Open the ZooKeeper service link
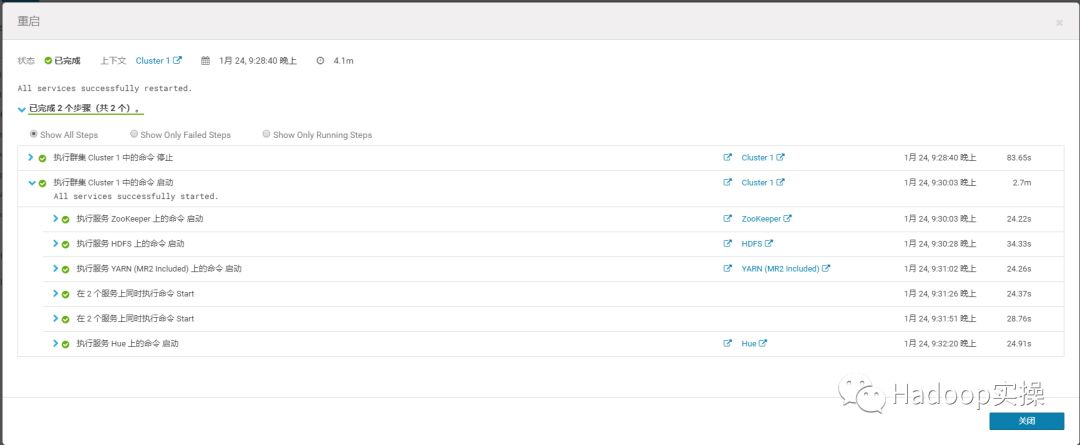This screenshot has width=1080, height=445. [767, 218]
